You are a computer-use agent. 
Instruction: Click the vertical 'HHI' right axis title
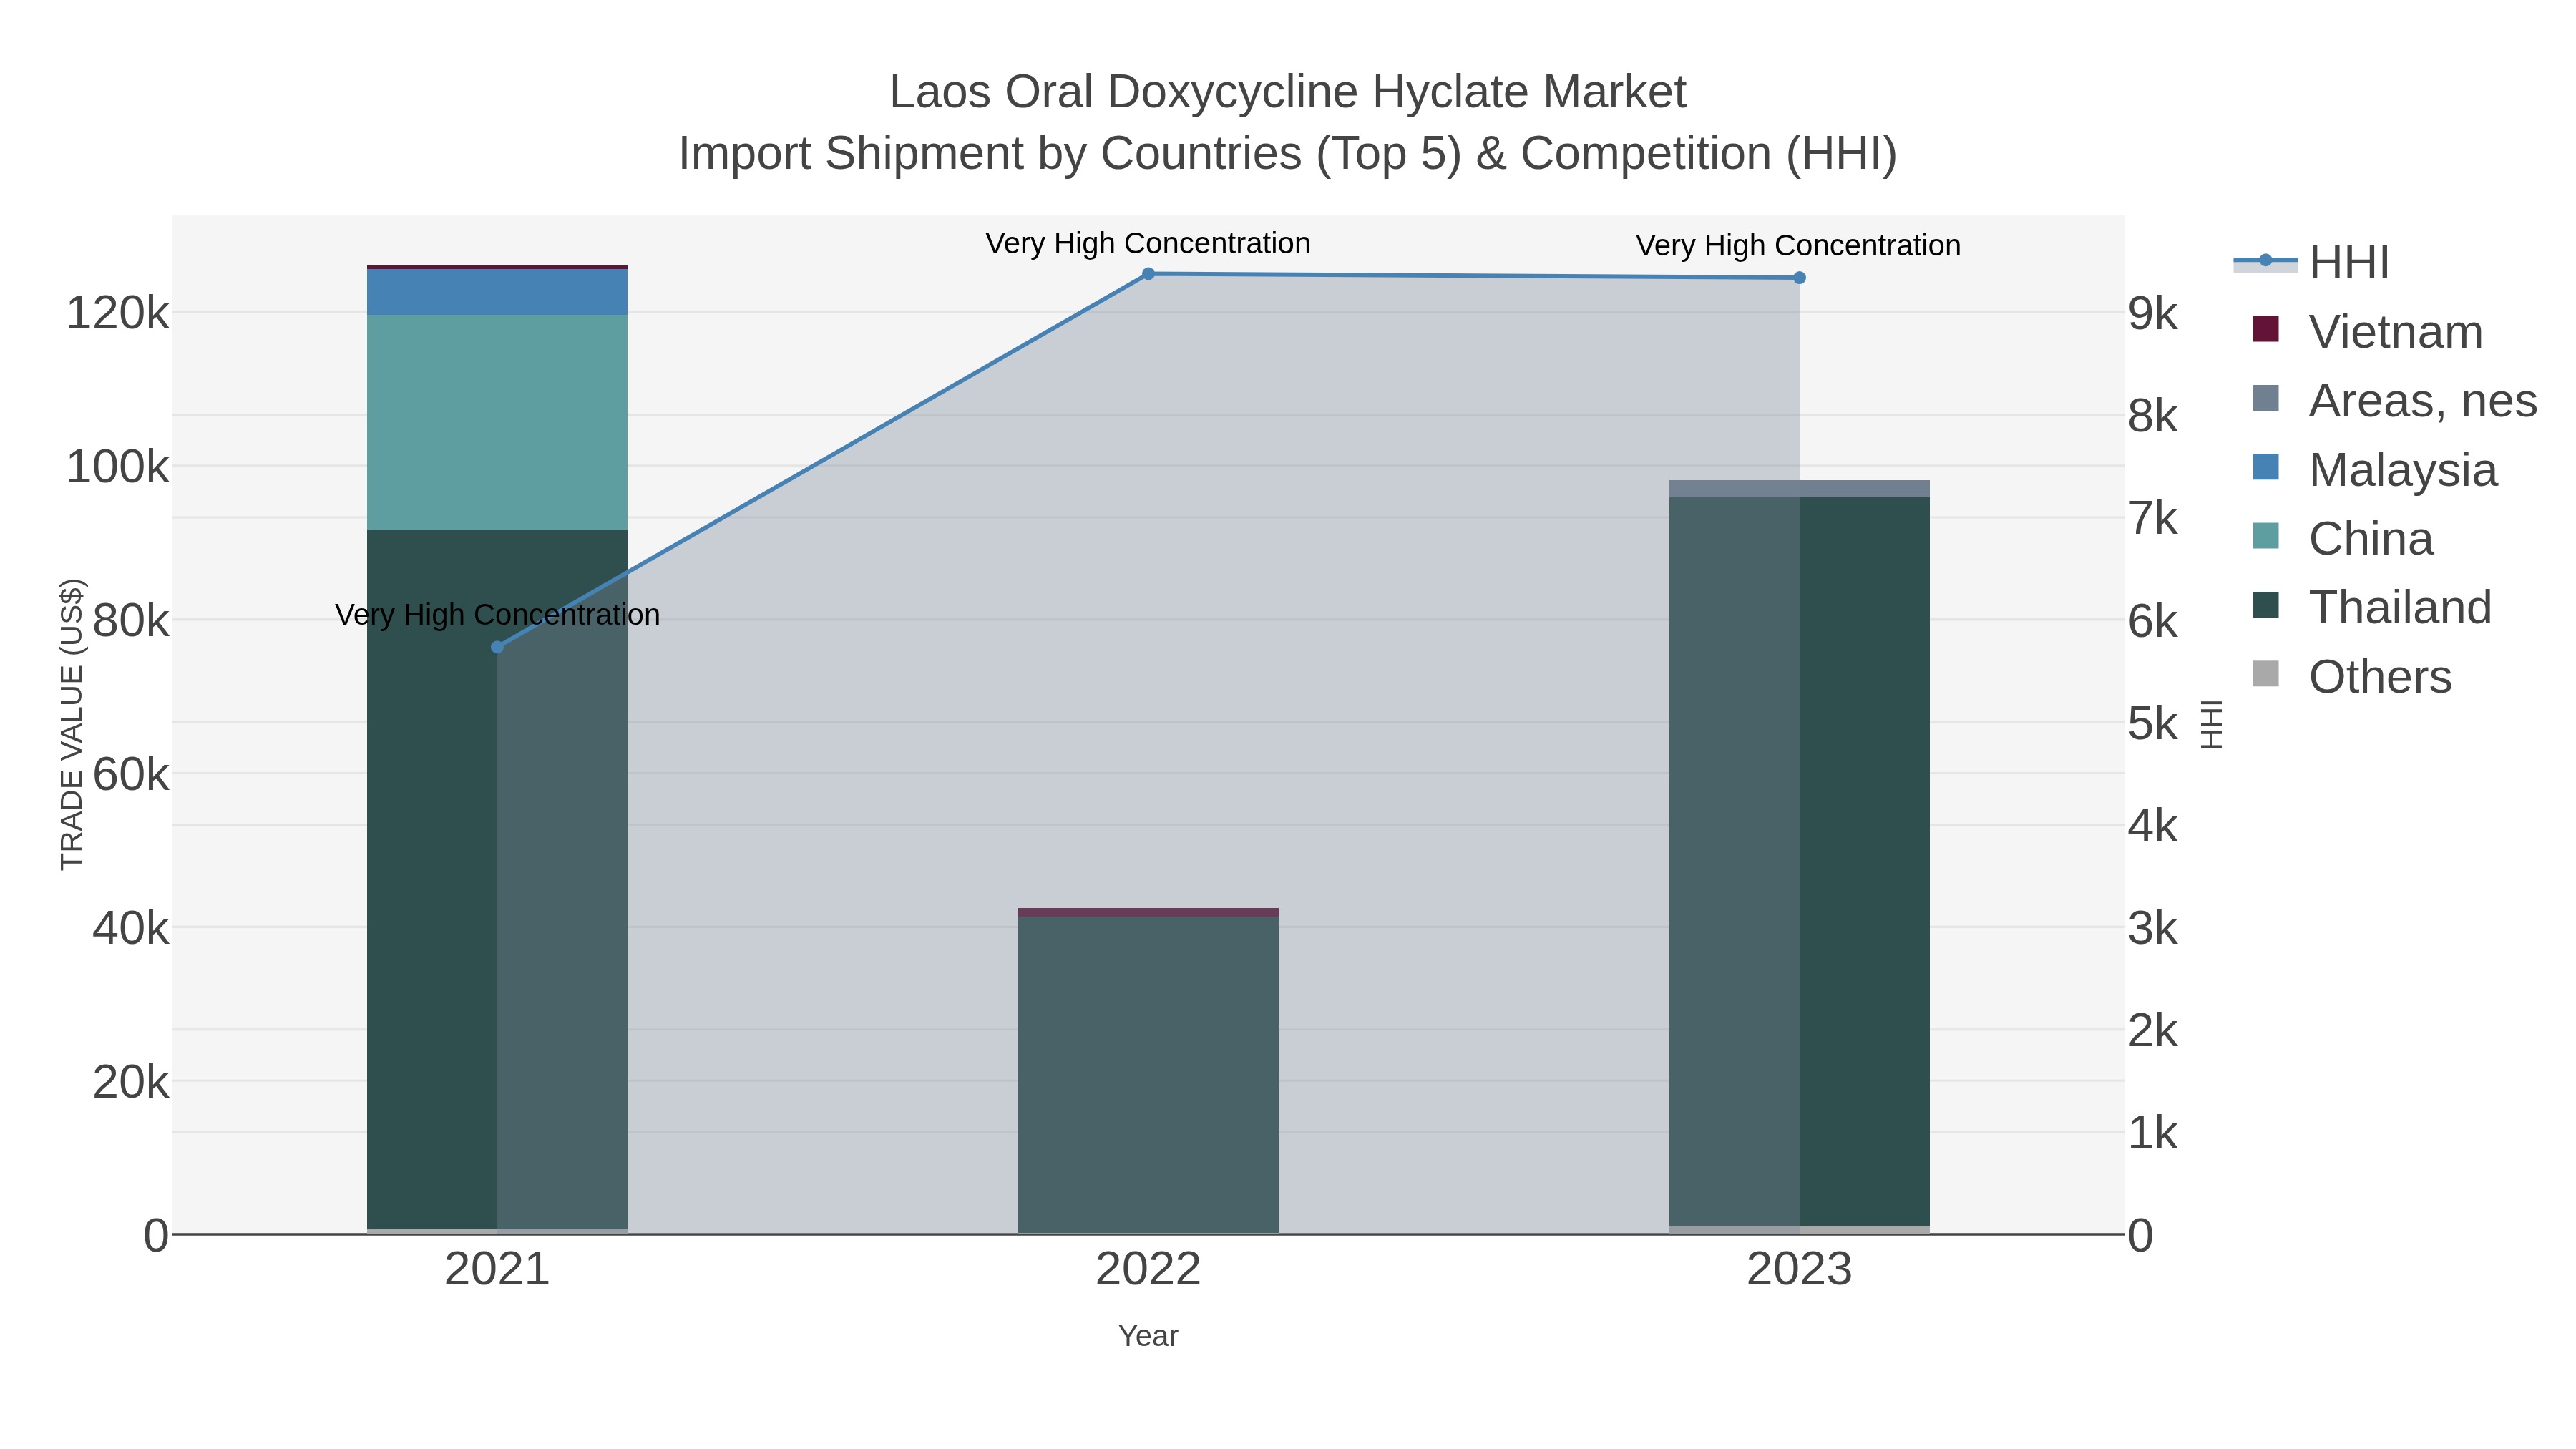(x=2212, y=724)
